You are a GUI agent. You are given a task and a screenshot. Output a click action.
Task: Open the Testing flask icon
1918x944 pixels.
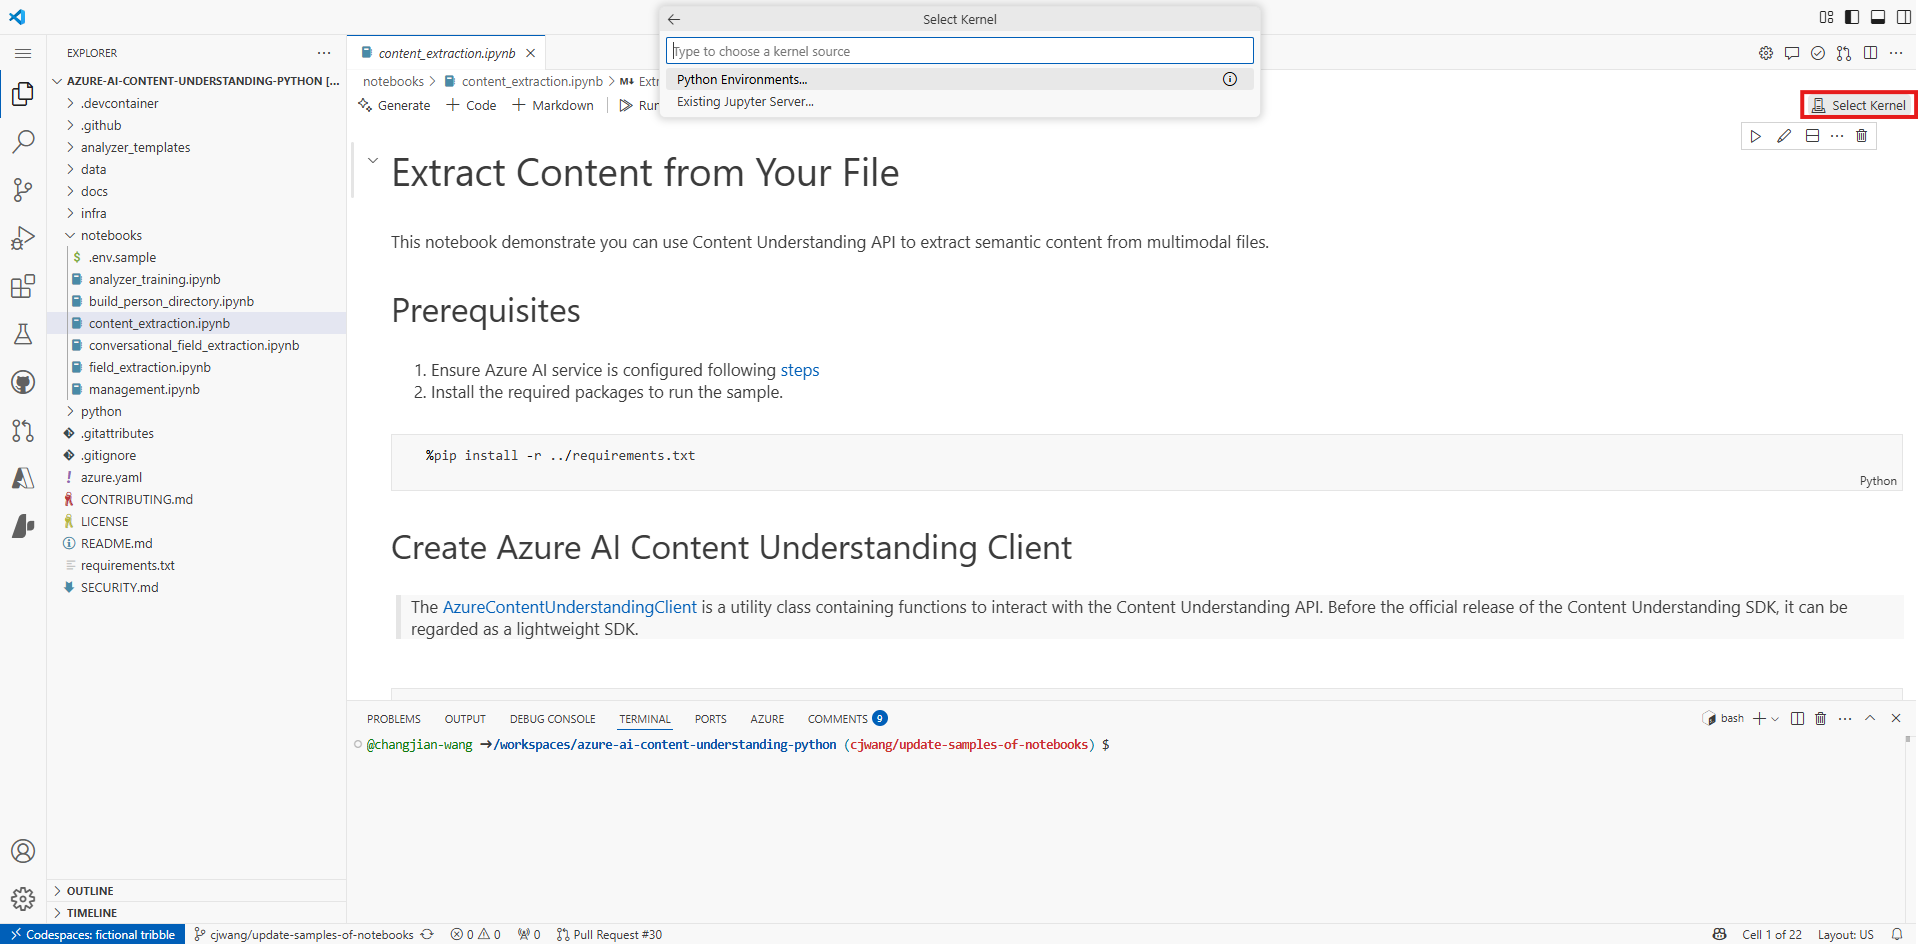point(23,334)
